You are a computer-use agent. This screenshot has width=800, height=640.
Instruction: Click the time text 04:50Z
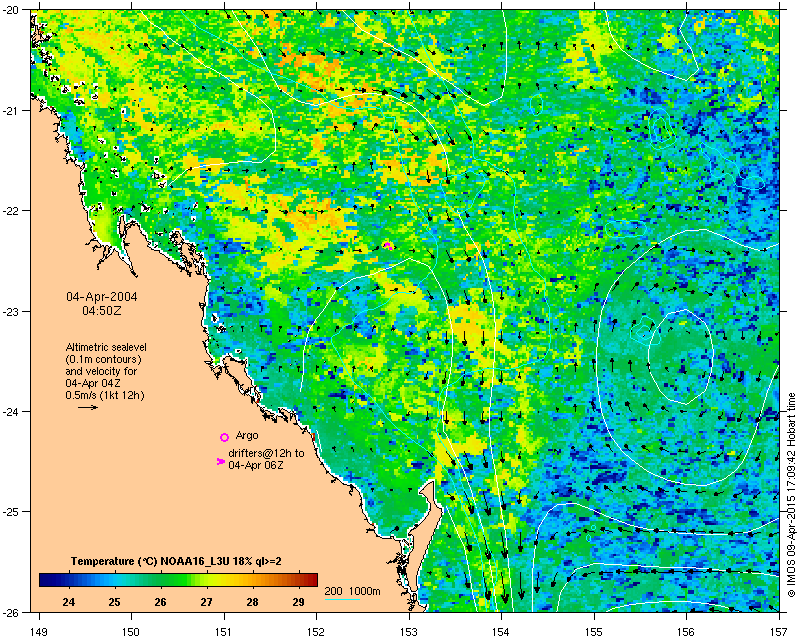point(102,310)
